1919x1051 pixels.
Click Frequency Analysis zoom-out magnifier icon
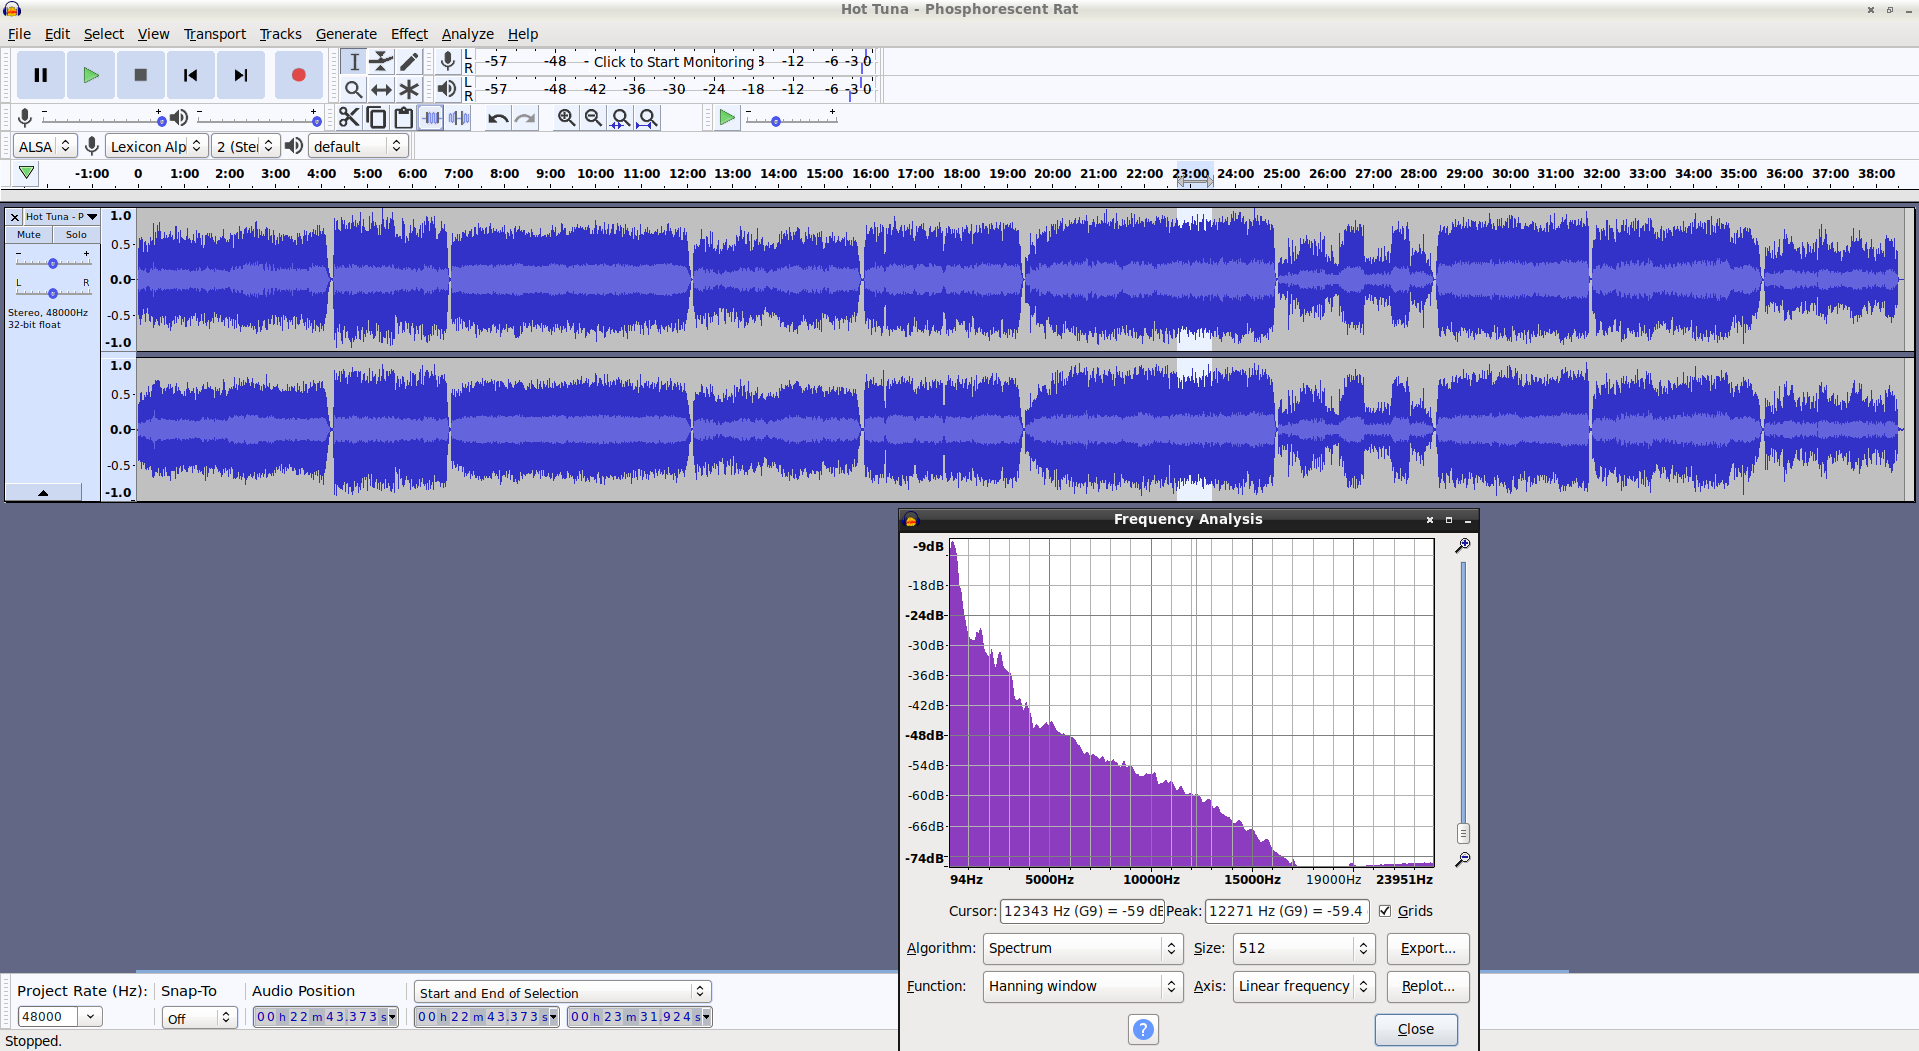pos(1462,859)
